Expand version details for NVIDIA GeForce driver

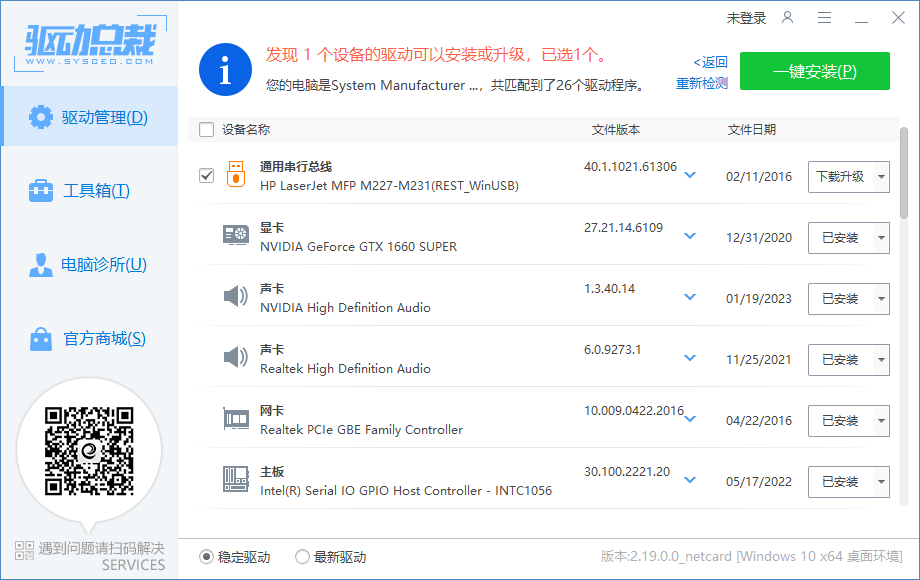[690, 237]
